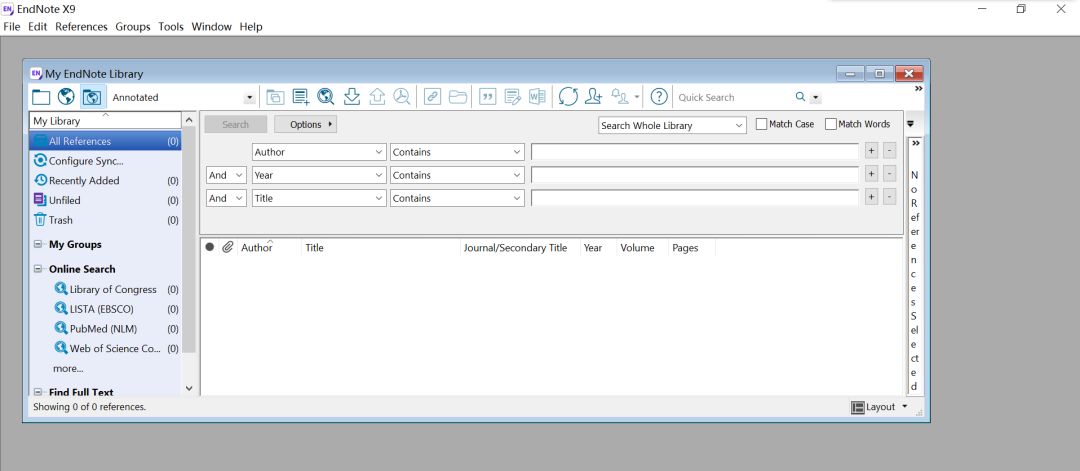Open the Quick Search options dropdown arrow
1080x471 pixels.
[816, 98]
